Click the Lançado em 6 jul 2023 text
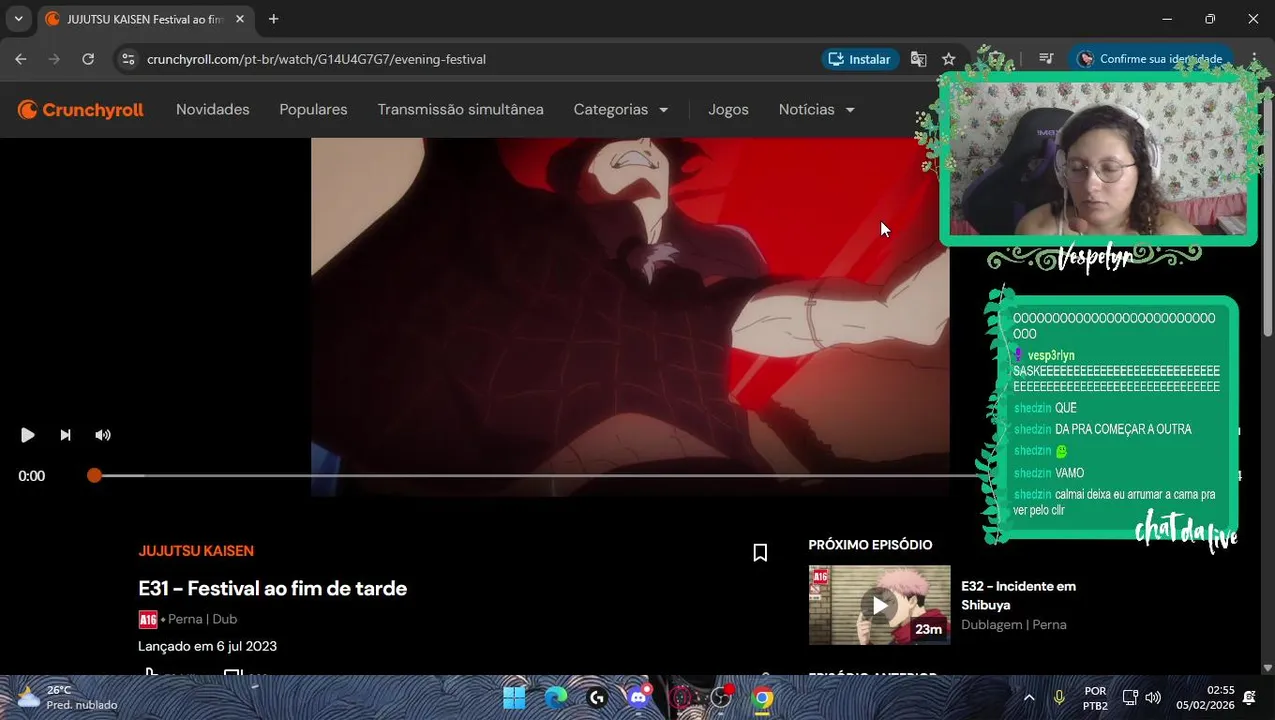The height and width of the screenshot is (720, 1275). (x=207, y=646)
